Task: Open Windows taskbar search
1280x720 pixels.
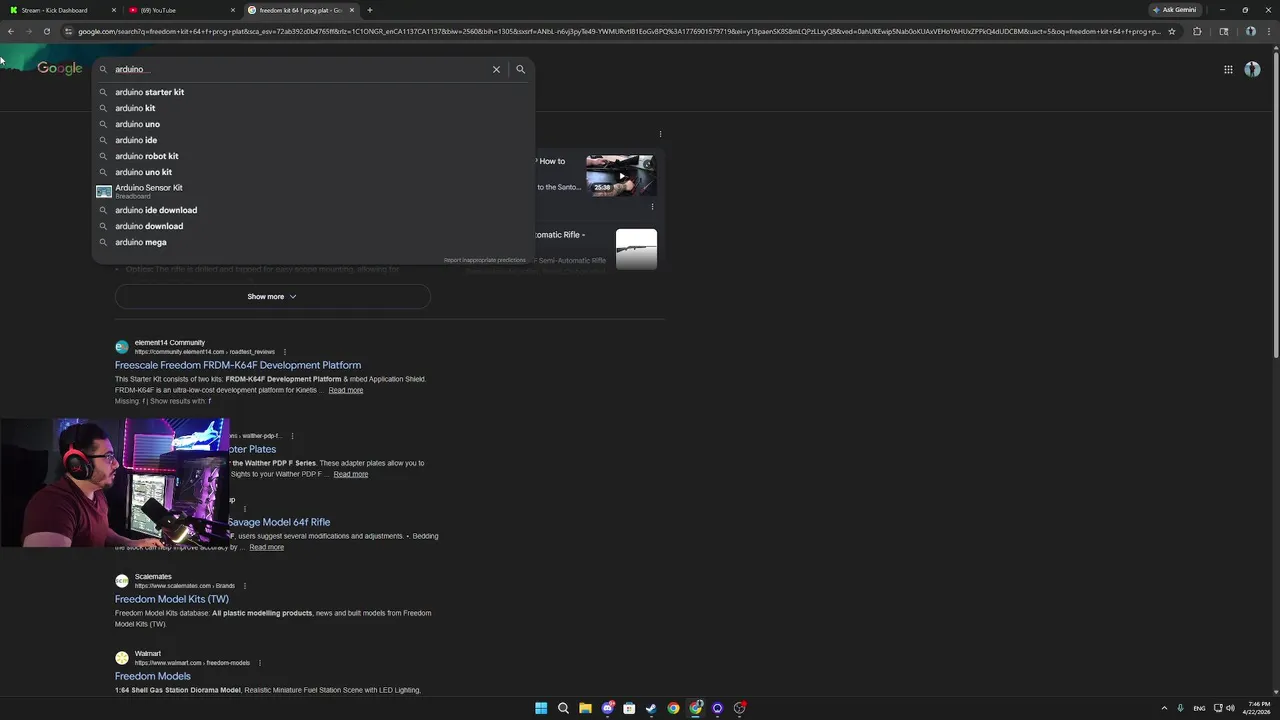Action: pos(563,708)
